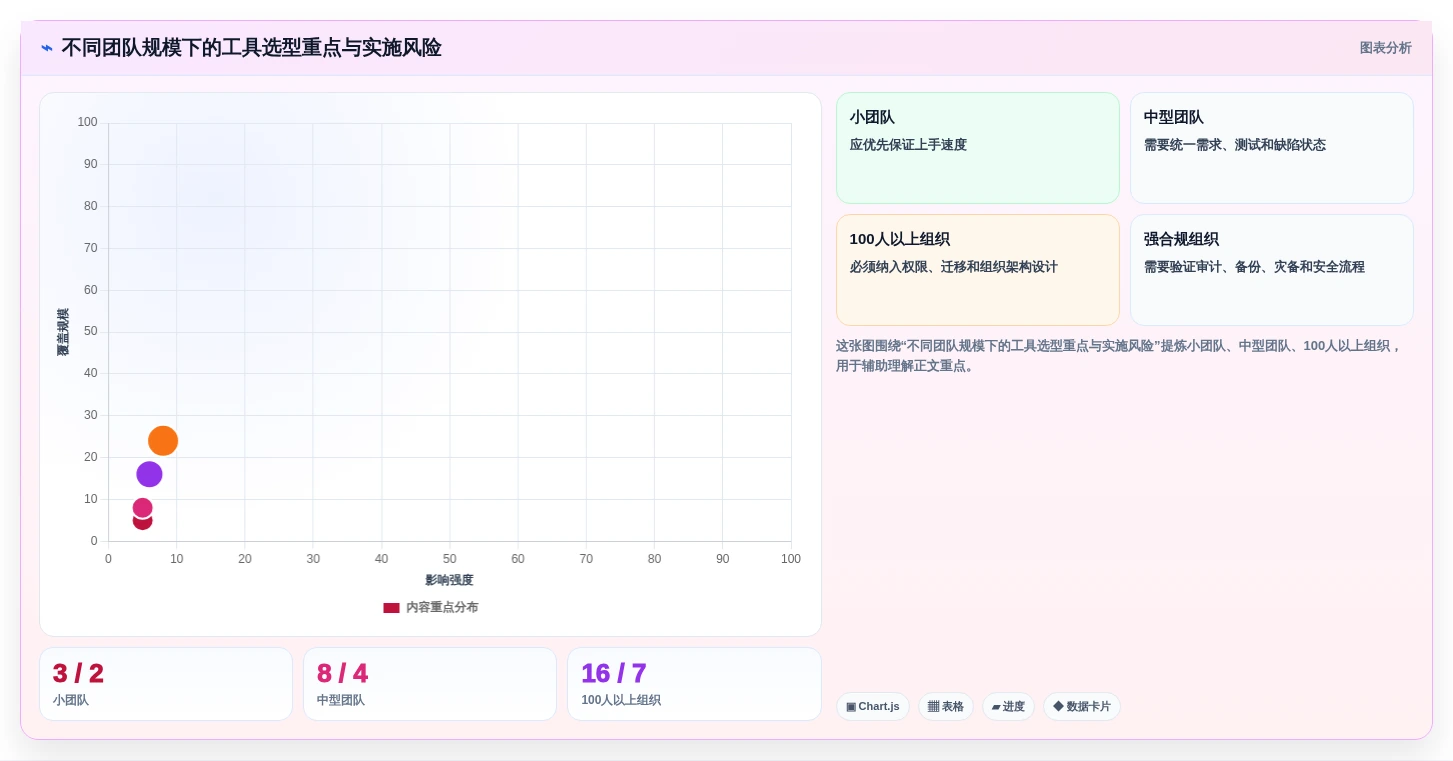The height and width of the screenshot is (761, 1453).
Task: Toggle the 内容重点分布 legend swatch
Action: [x=391, y=607]
